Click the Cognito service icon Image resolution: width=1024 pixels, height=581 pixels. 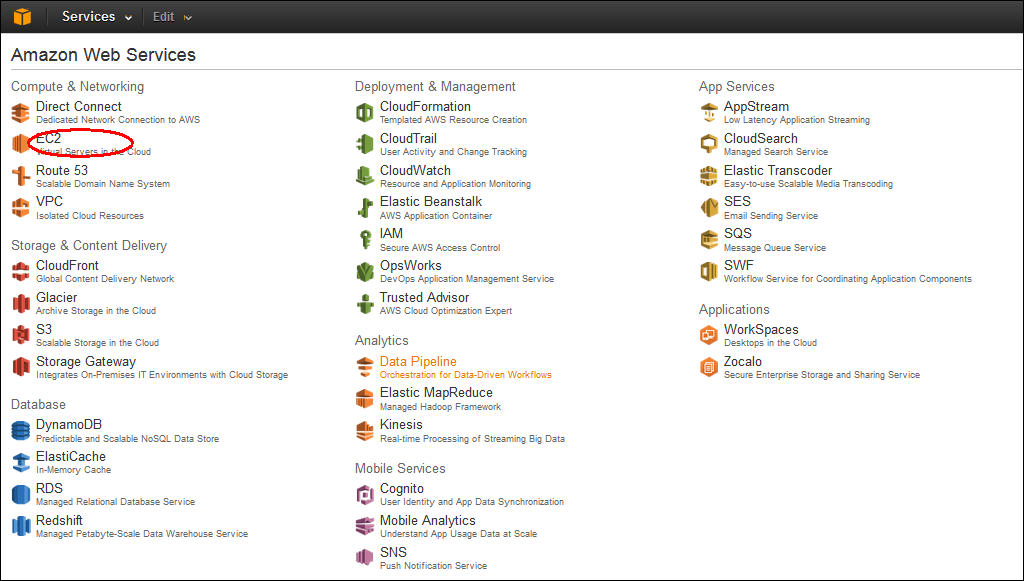point(365,495)
